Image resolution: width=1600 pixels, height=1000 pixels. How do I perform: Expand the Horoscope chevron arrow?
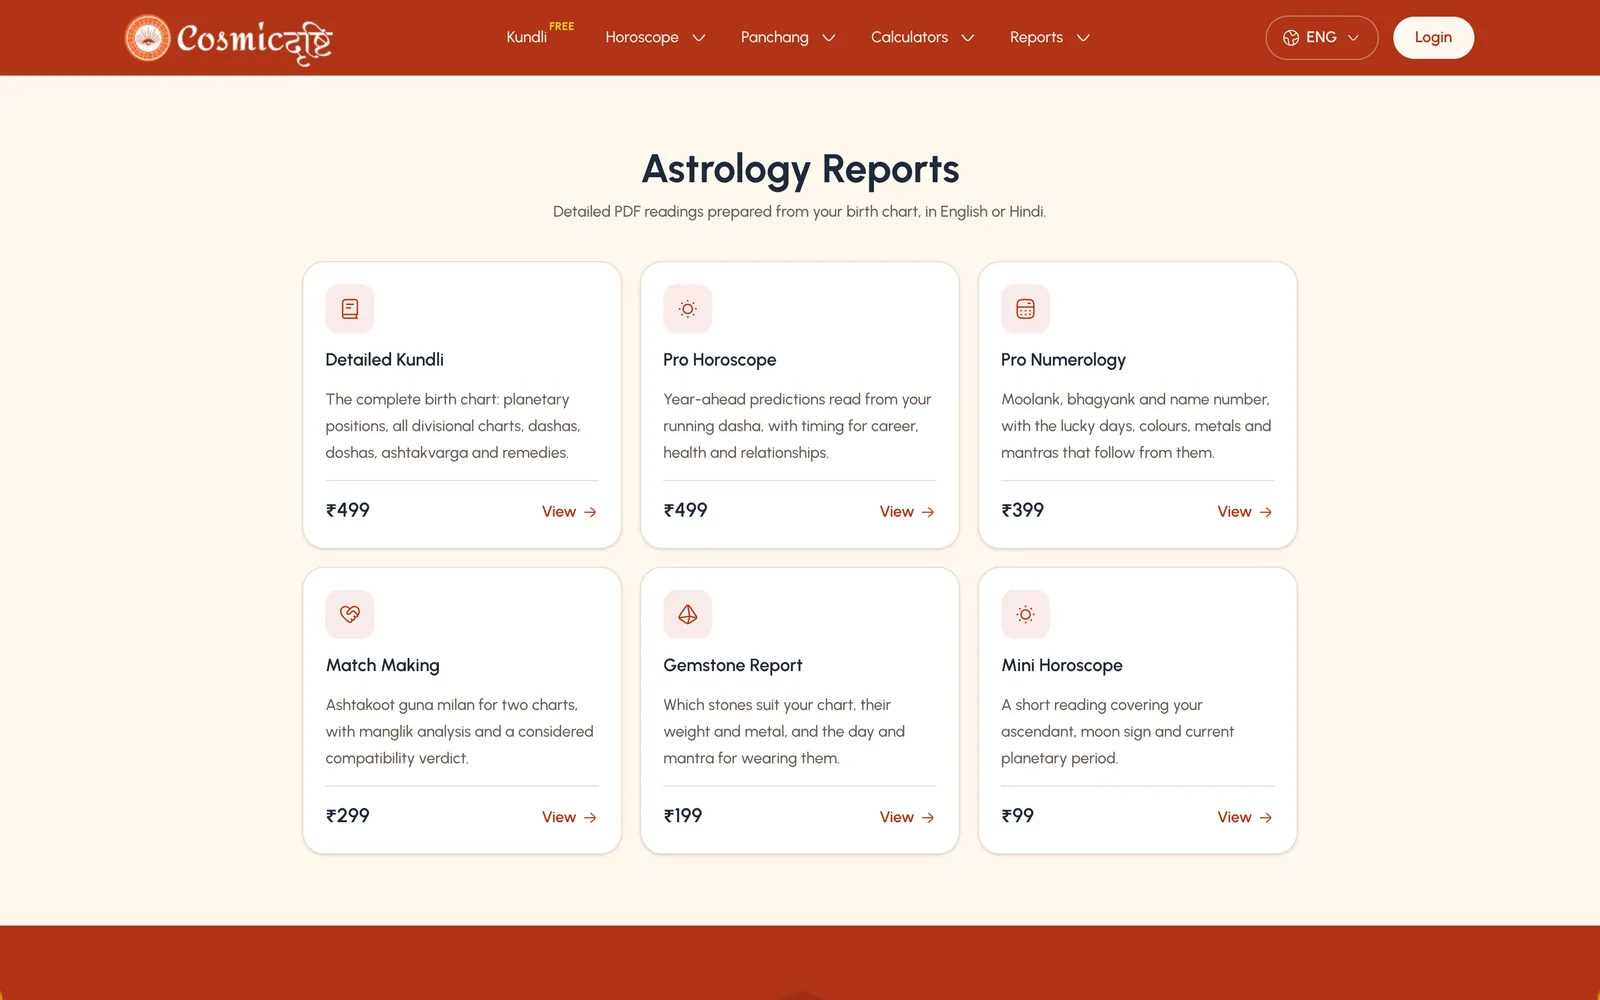click(699, 38)
